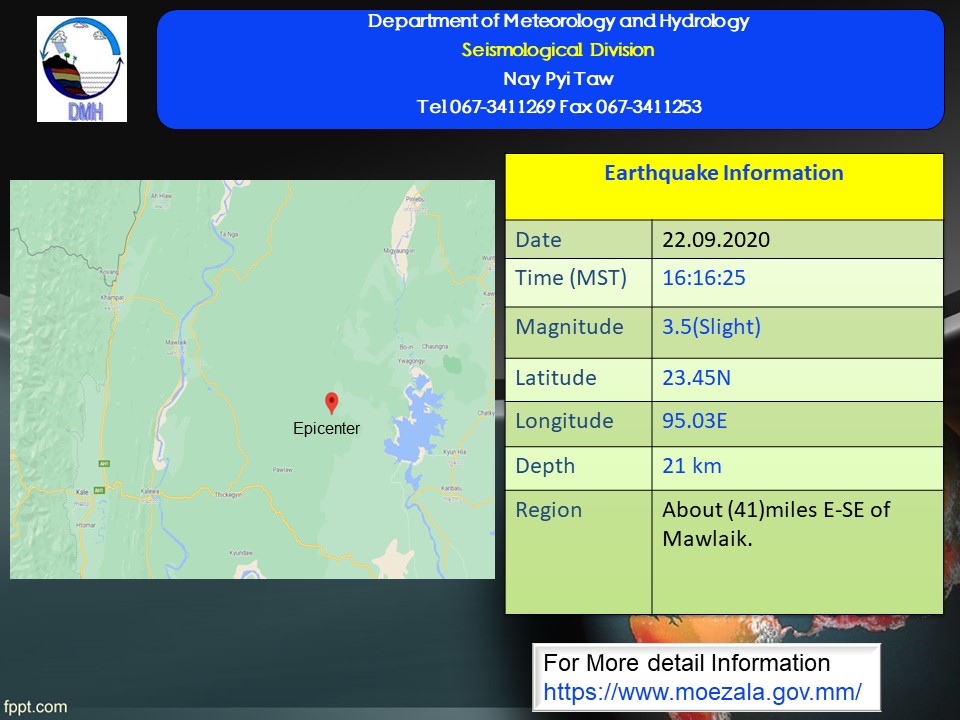Select the magnitude value 3.5(Slight)
The width and height of the screenshot is (960, 720).
[711, 327]
